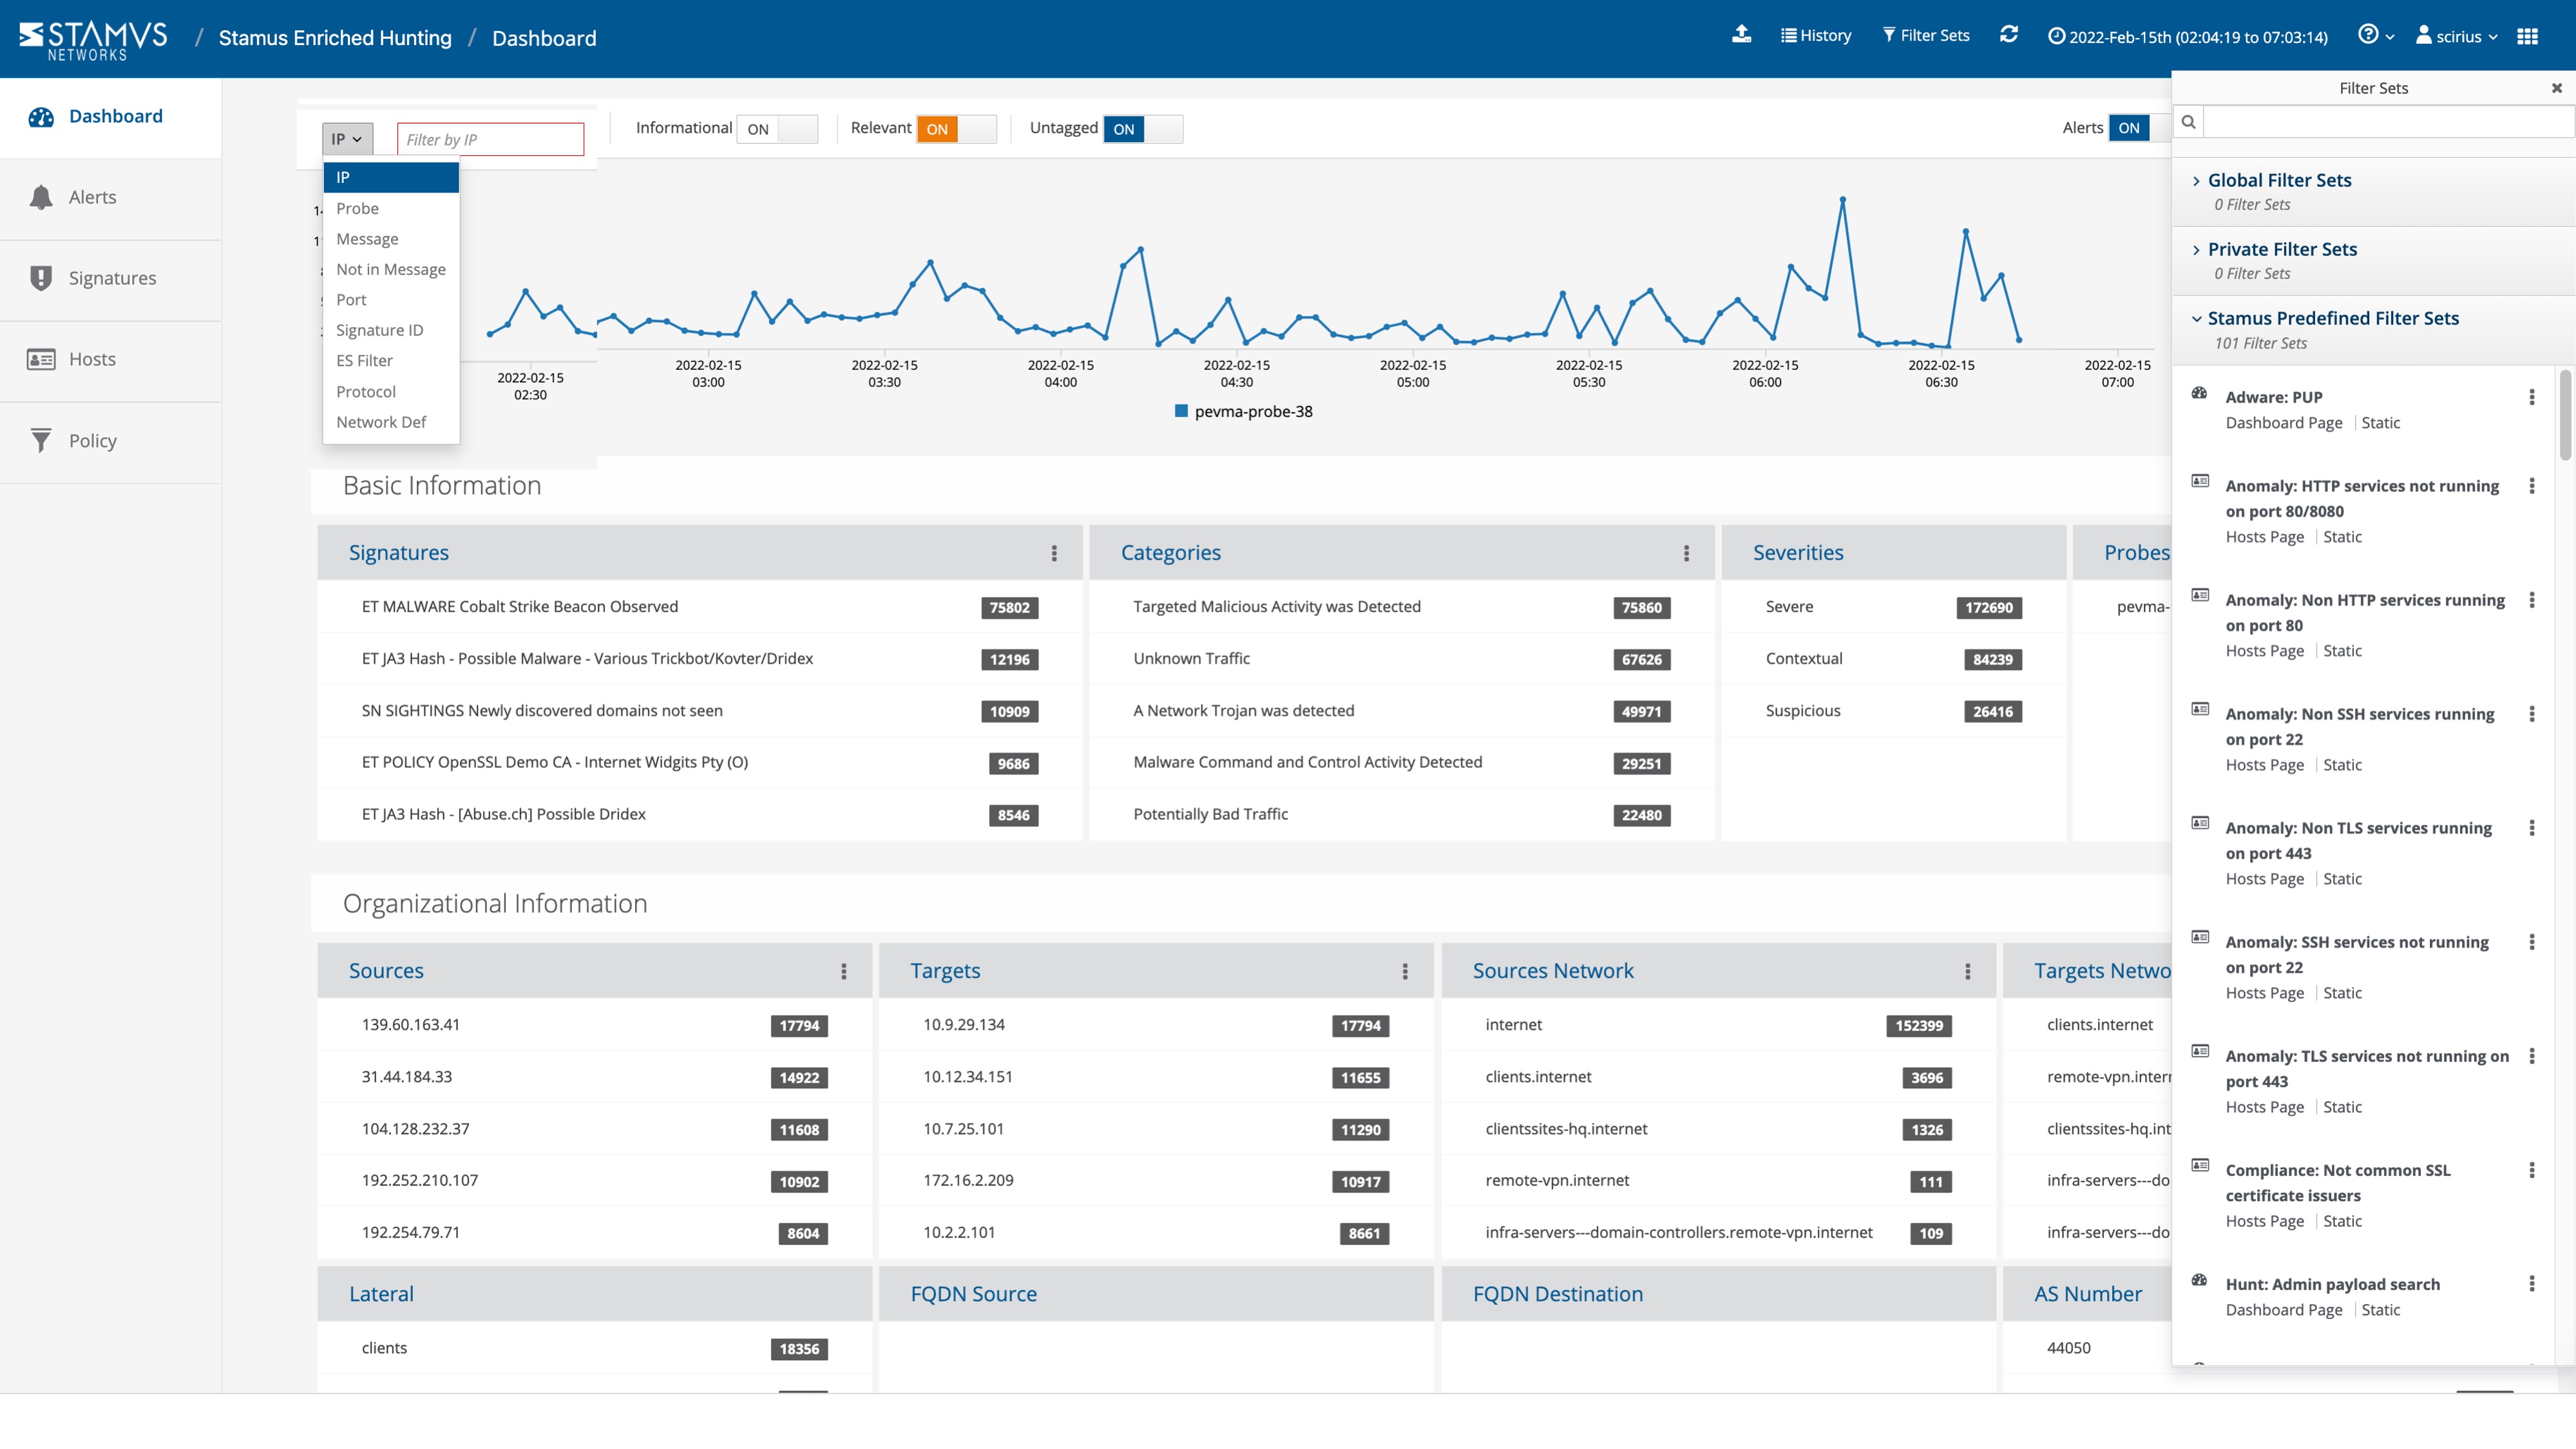This screenshot has height=1449, width=2576.
Task: Open the Signatures section
Action: 111,278
